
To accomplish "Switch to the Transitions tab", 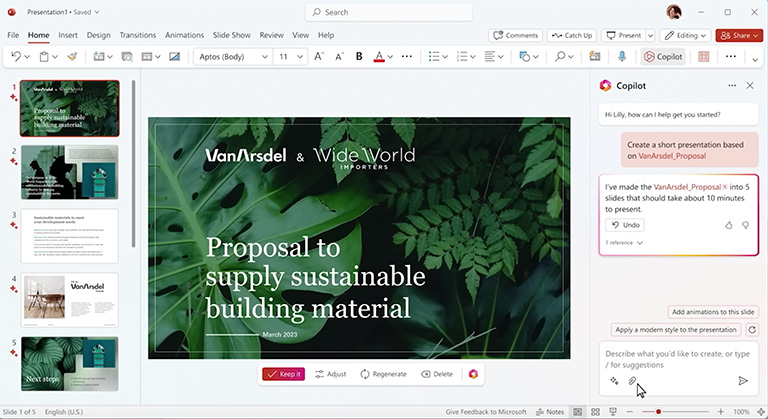I will tap(138, 35).
